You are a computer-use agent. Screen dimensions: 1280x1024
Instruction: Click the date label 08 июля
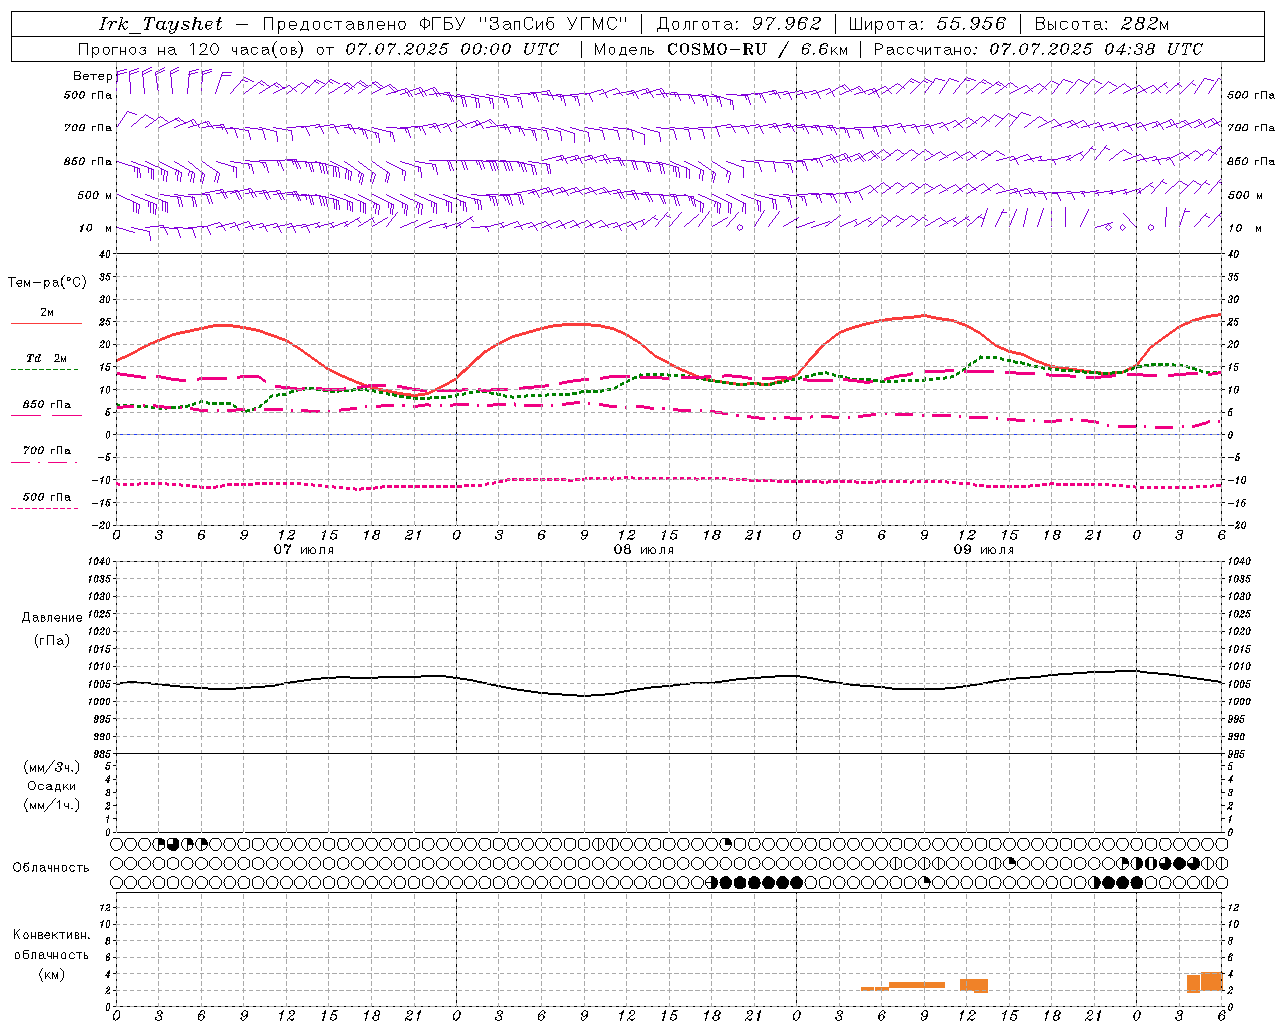(644, 550)
